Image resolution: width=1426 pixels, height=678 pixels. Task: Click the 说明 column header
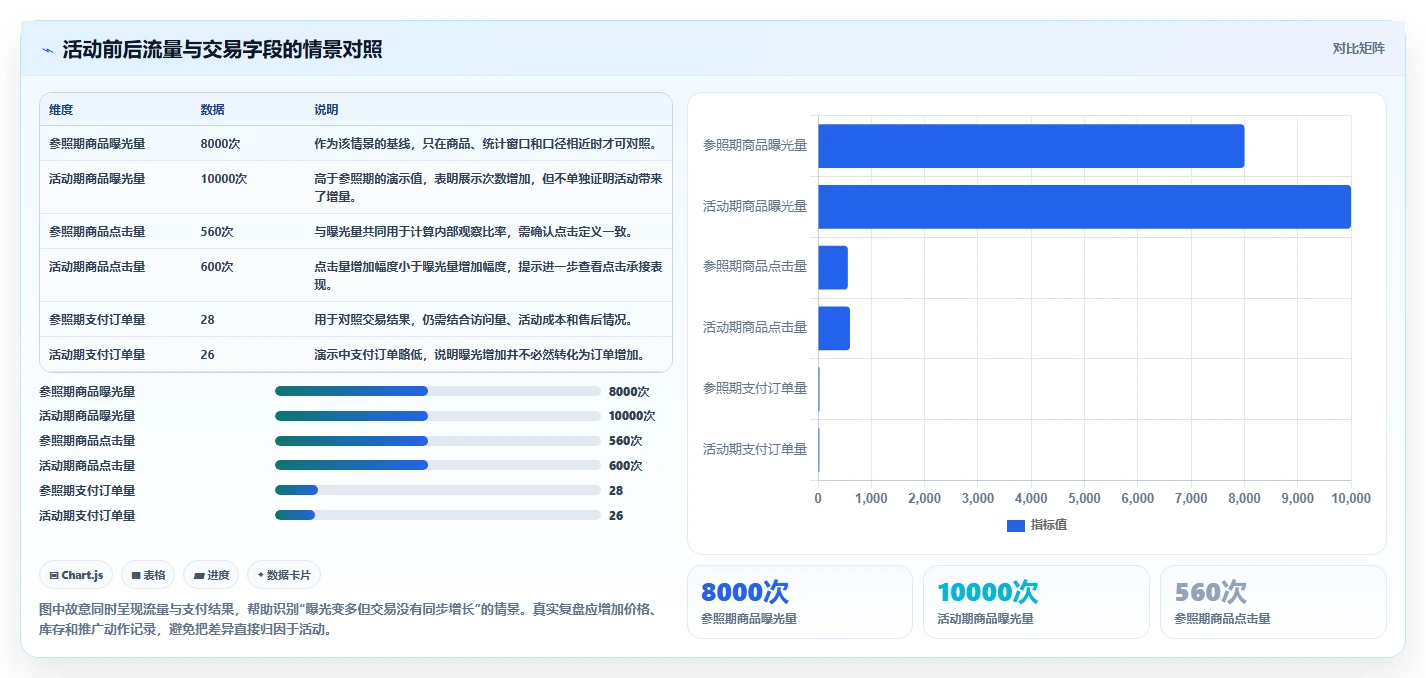(326, 110)
